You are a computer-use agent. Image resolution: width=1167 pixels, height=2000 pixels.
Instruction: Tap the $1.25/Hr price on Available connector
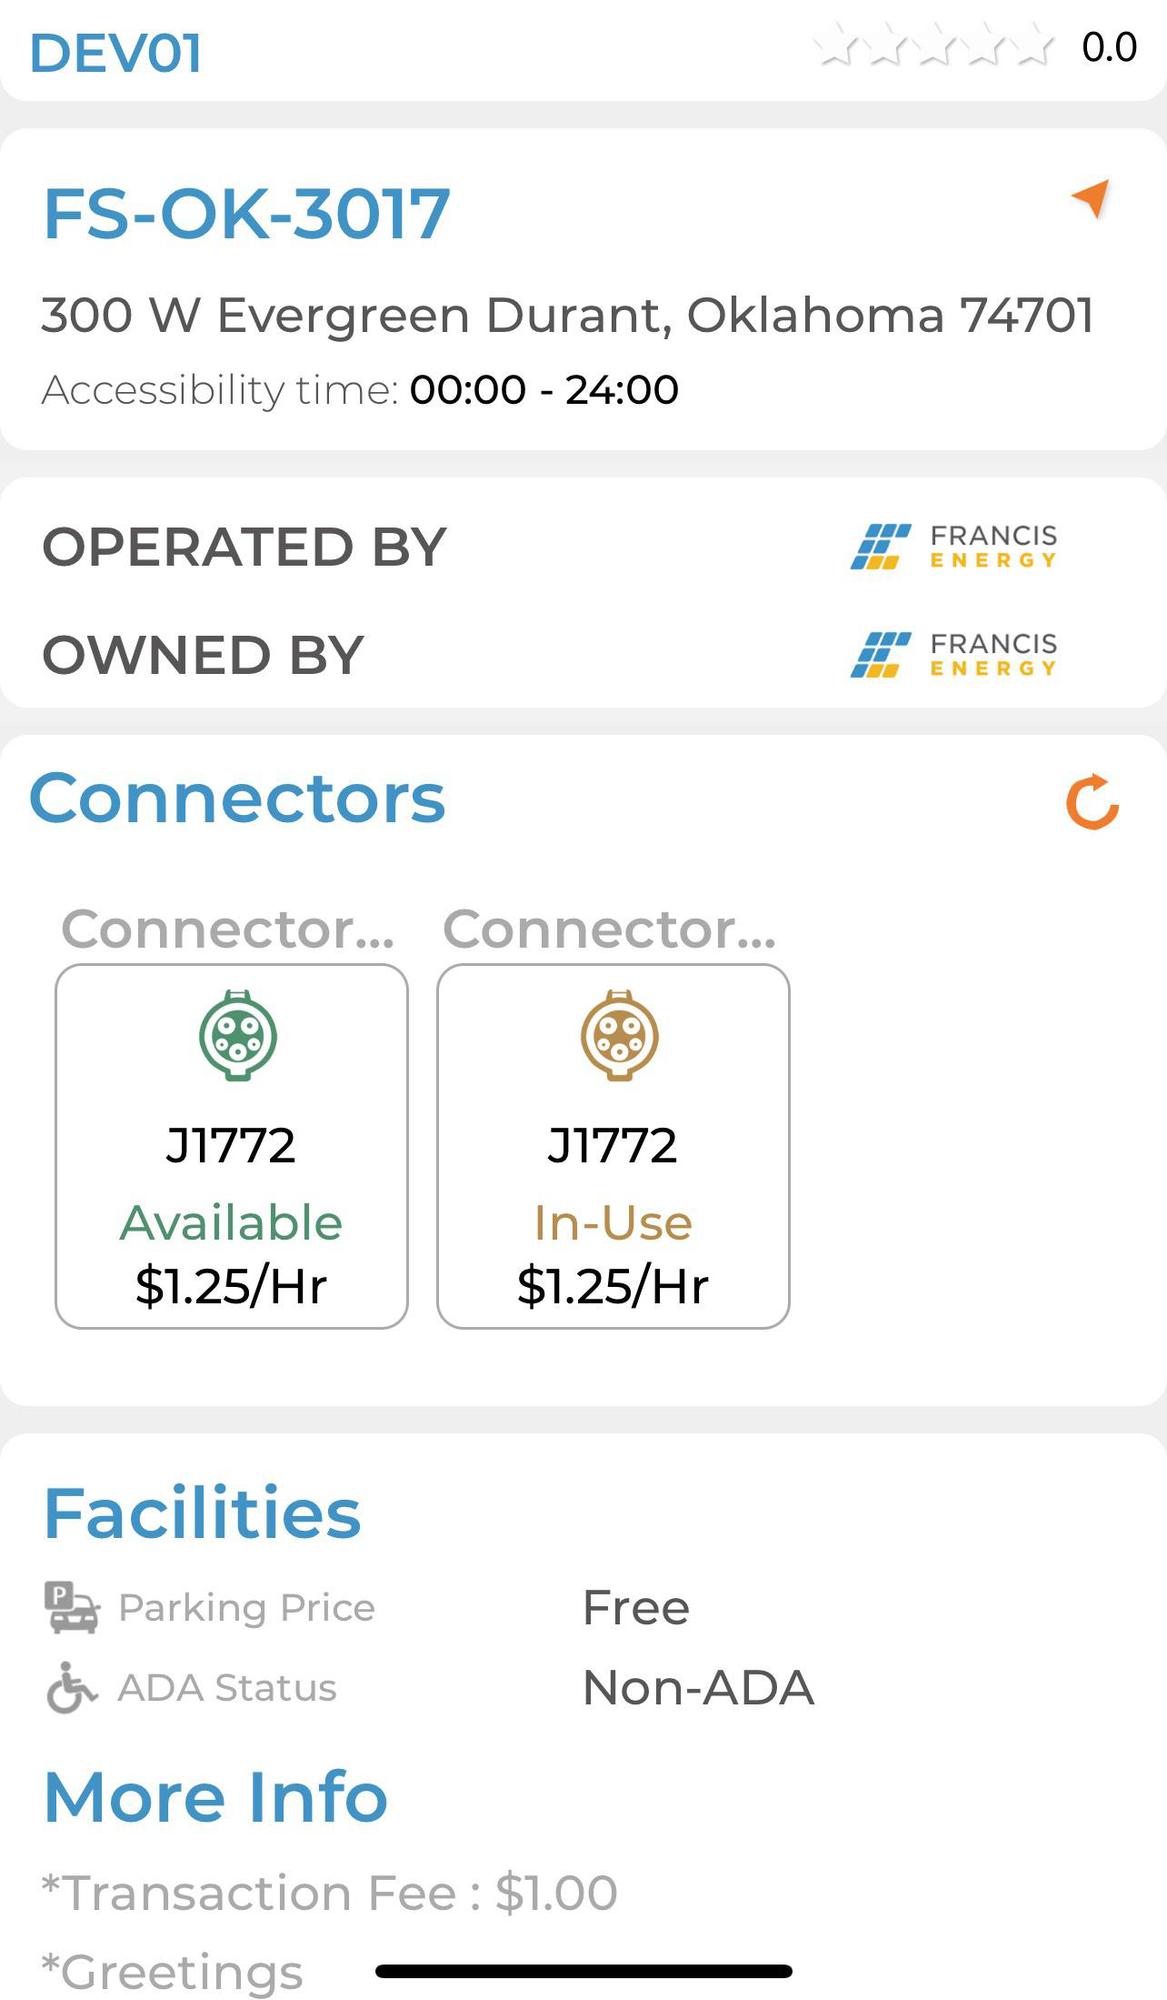pos(231,1285)
